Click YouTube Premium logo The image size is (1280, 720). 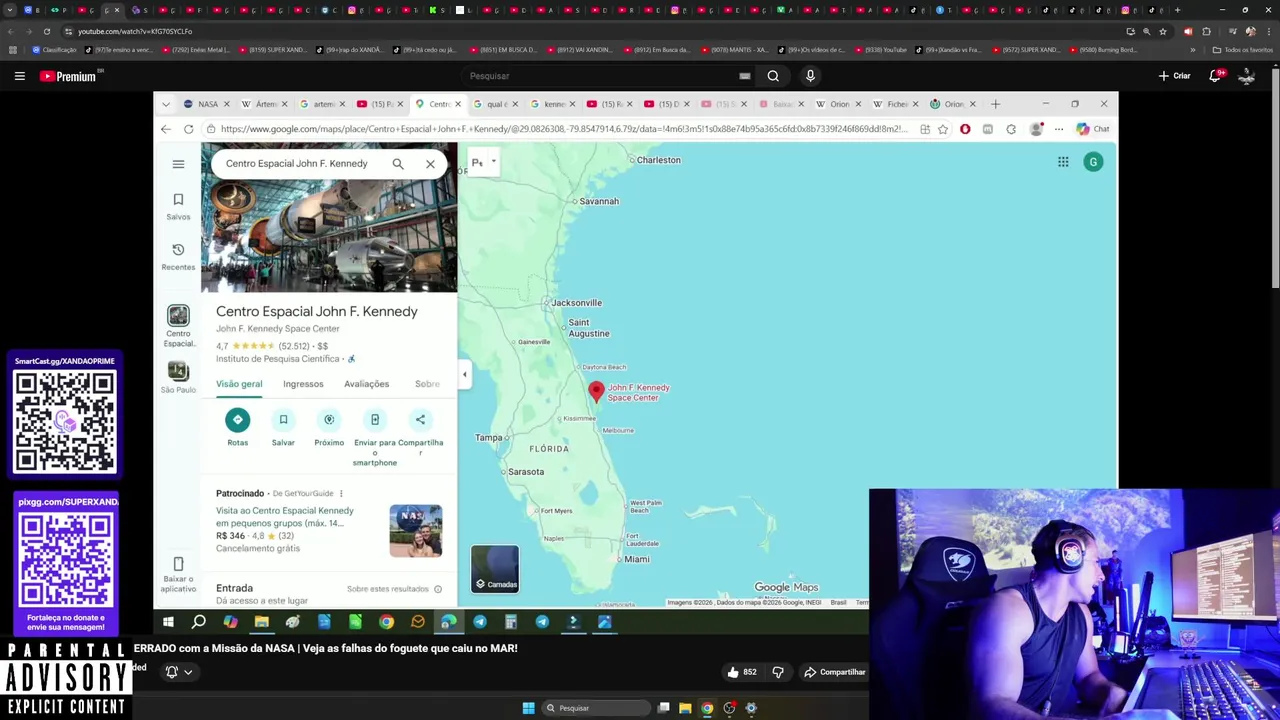coord(68,76)
